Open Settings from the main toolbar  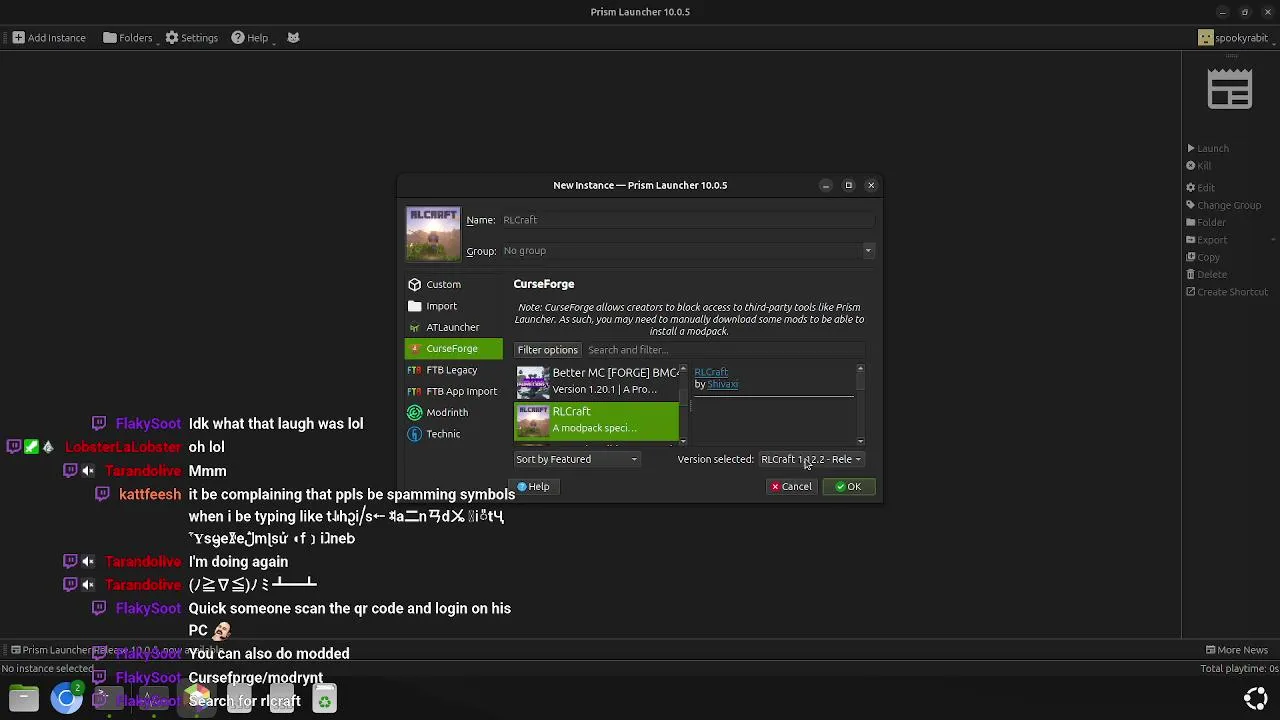pos(191,38)
